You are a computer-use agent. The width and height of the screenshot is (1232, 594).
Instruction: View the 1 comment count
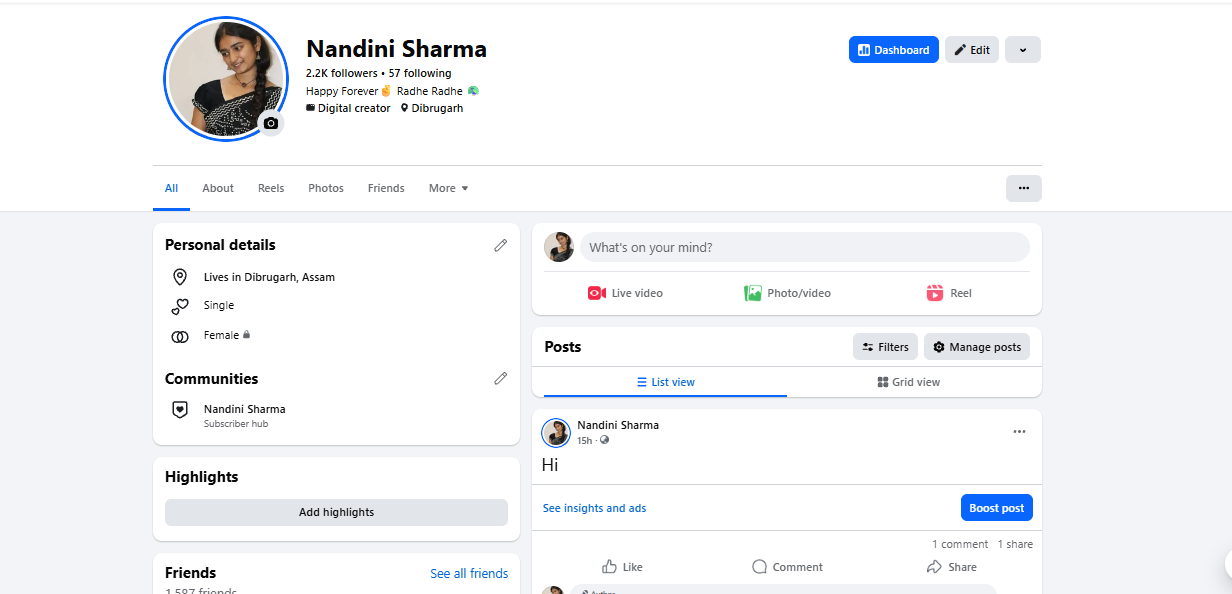tap(960, 544)
